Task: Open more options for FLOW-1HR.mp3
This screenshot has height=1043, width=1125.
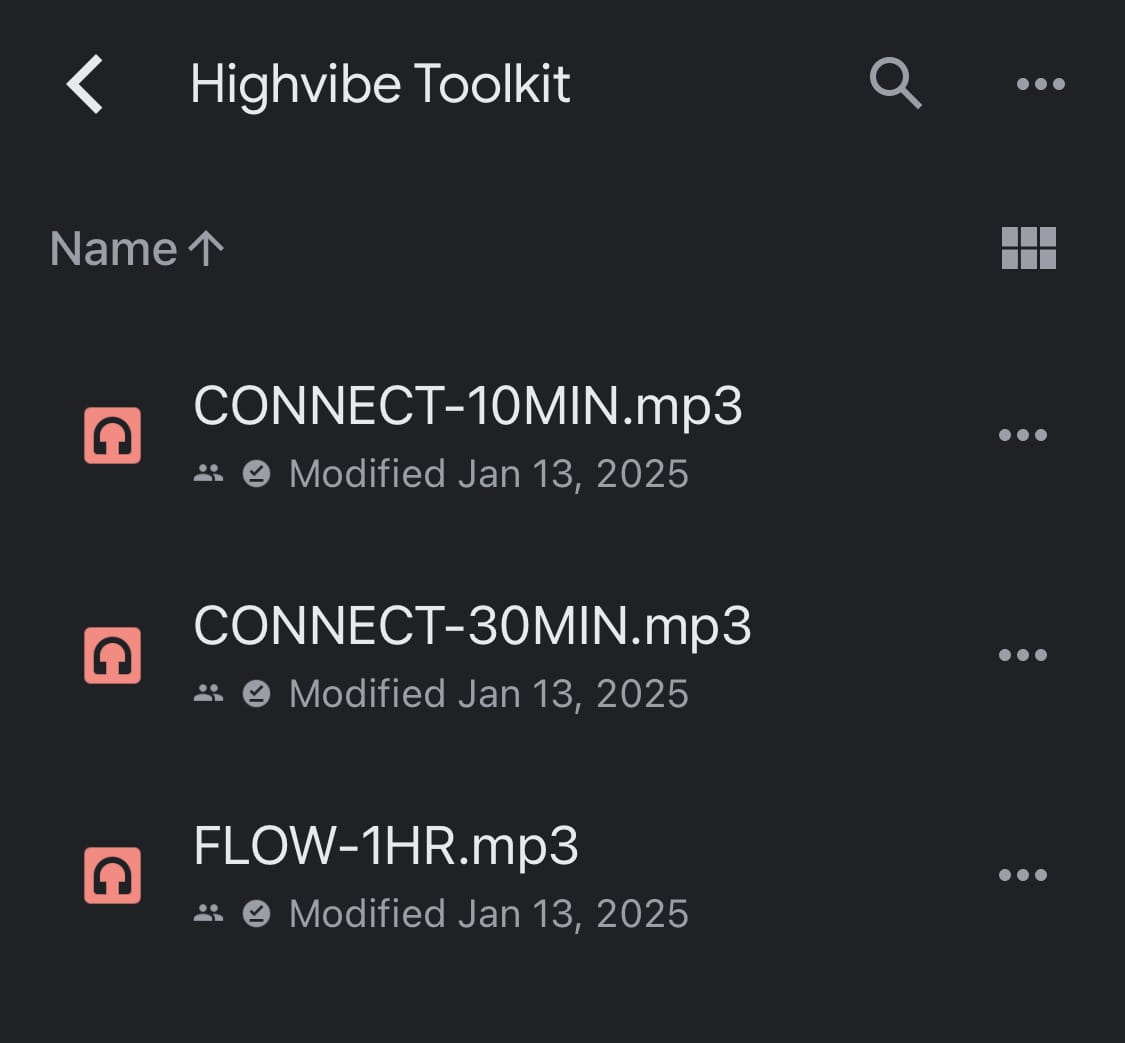Action: coord(1022,875)
